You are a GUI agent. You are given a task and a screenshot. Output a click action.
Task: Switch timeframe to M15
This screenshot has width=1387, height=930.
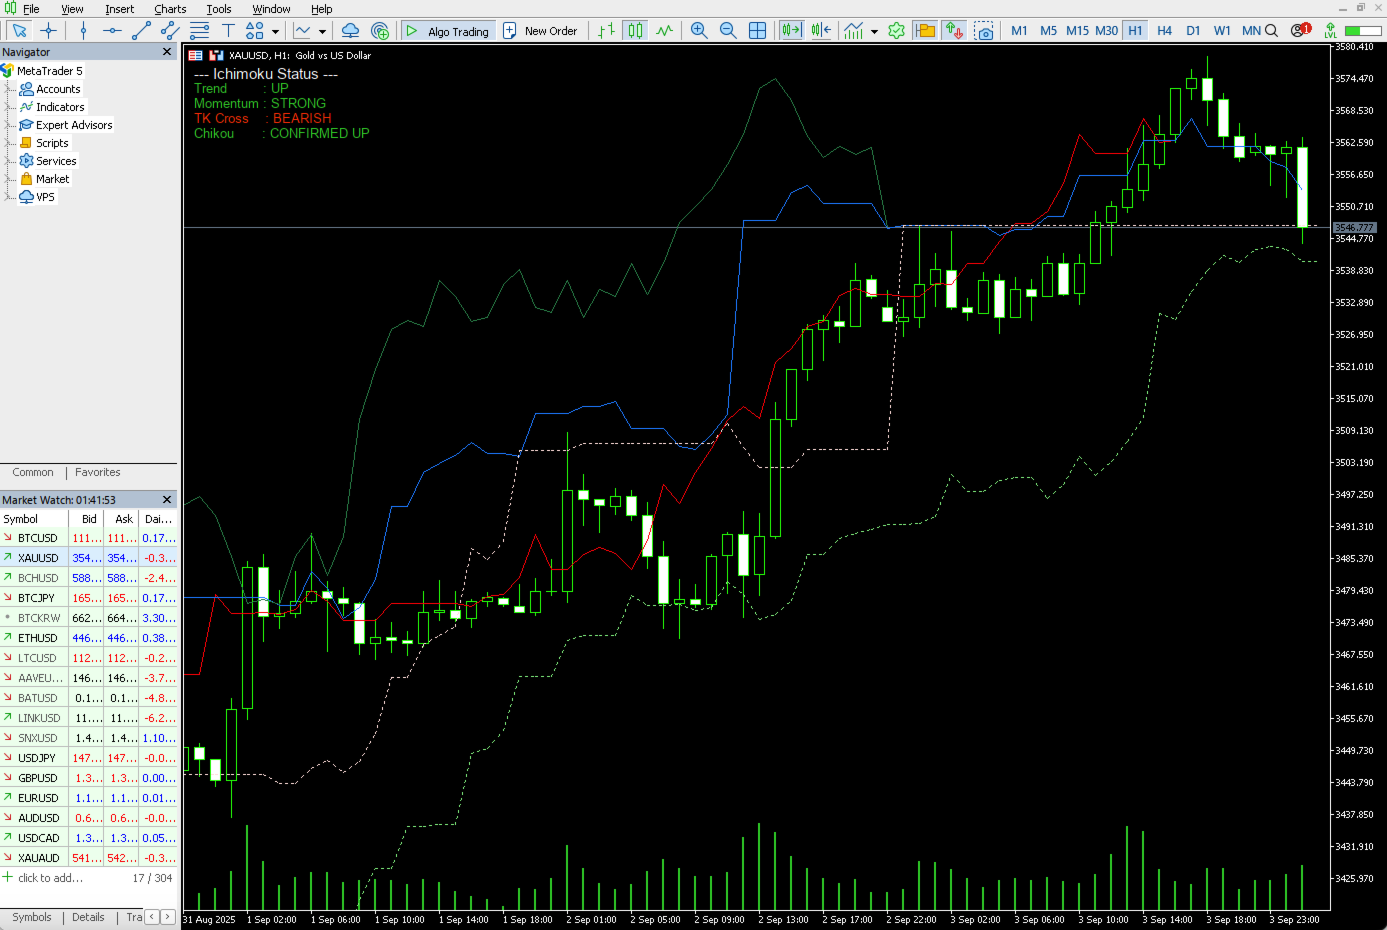coord(1077,31)
